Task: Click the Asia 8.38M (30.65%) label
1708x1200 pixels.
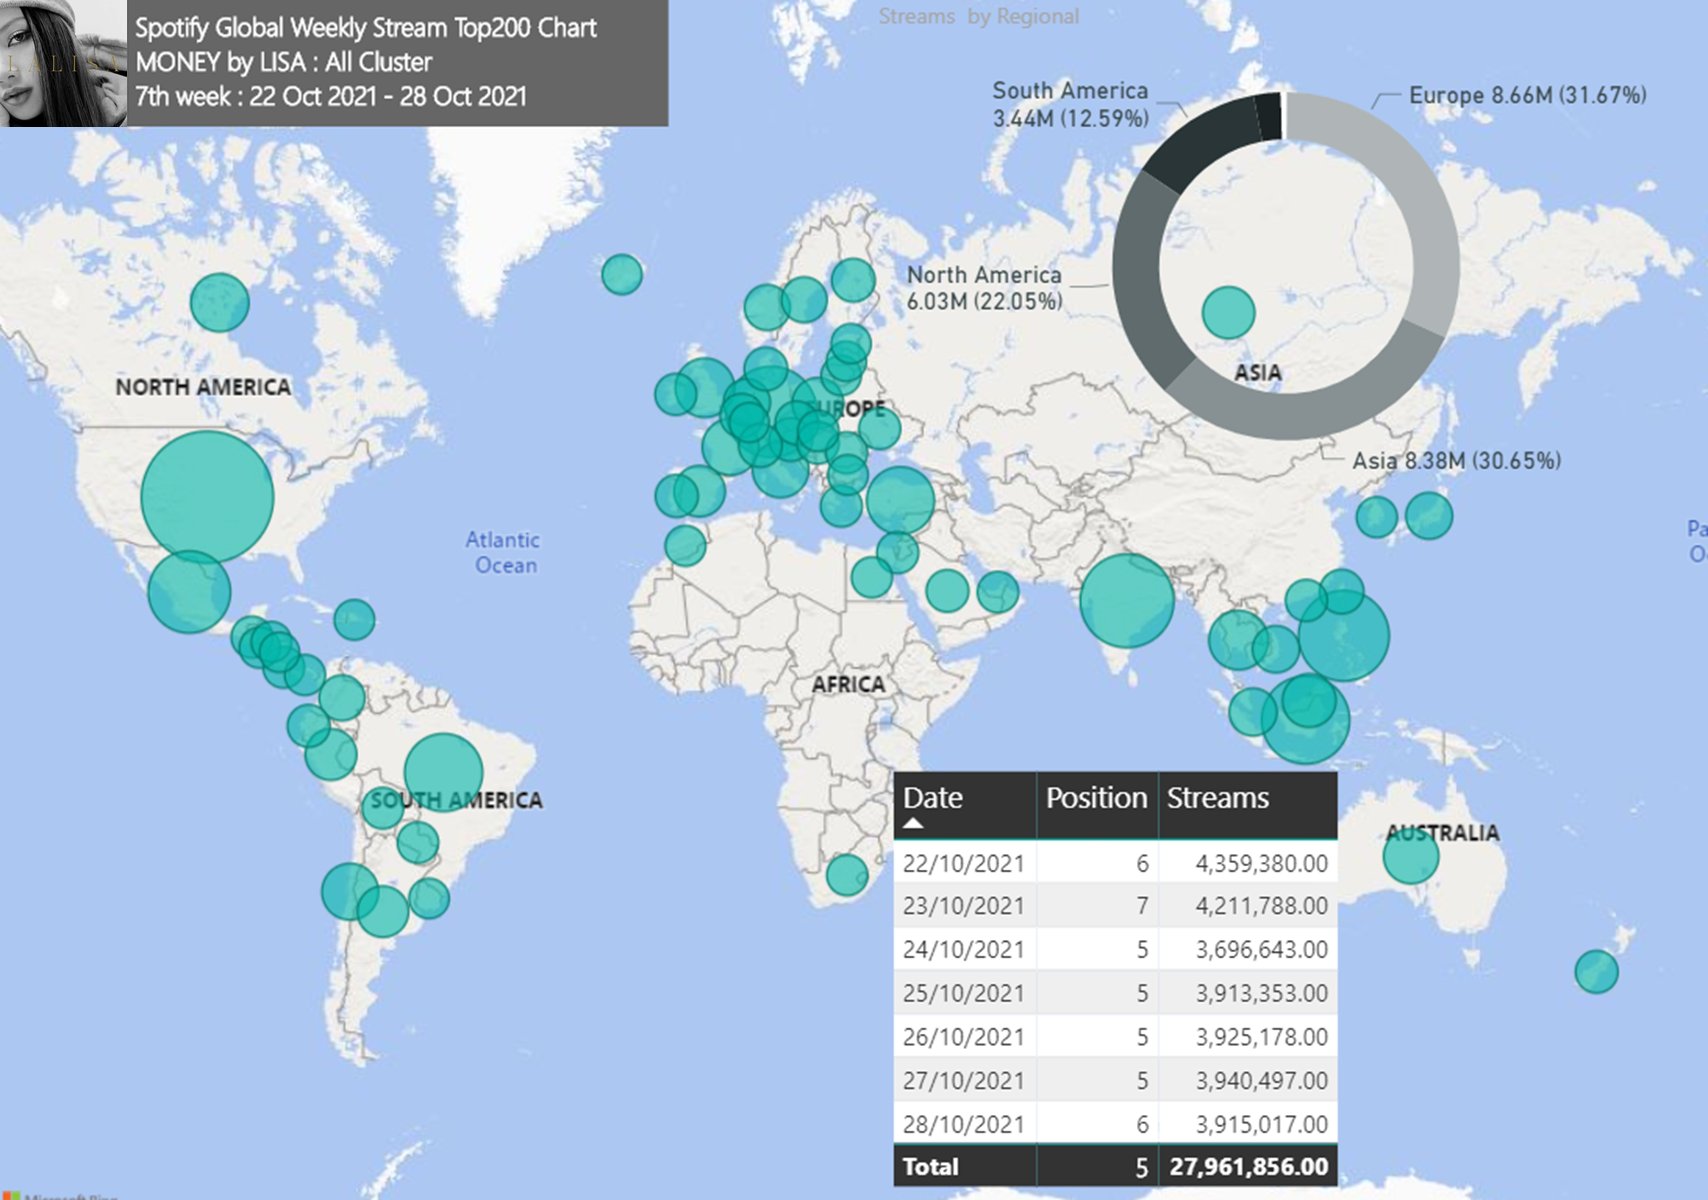Action: (x=1456, y=461)
